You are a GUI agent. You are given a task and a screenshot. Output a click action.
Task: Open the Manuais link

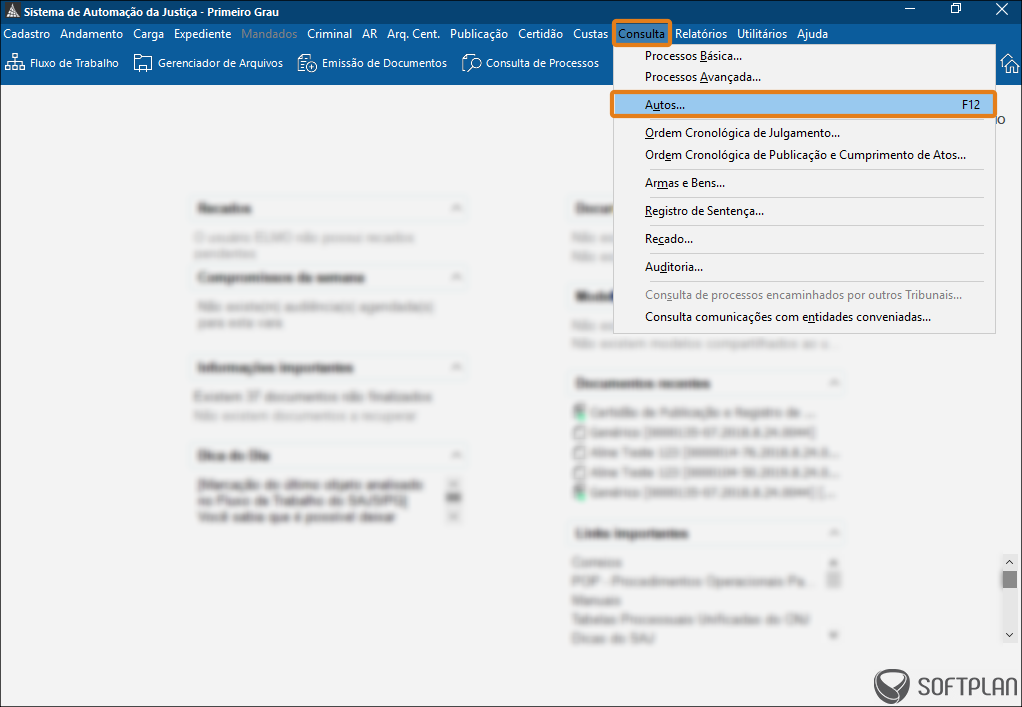pyautogui.click(x=596, y=600)
